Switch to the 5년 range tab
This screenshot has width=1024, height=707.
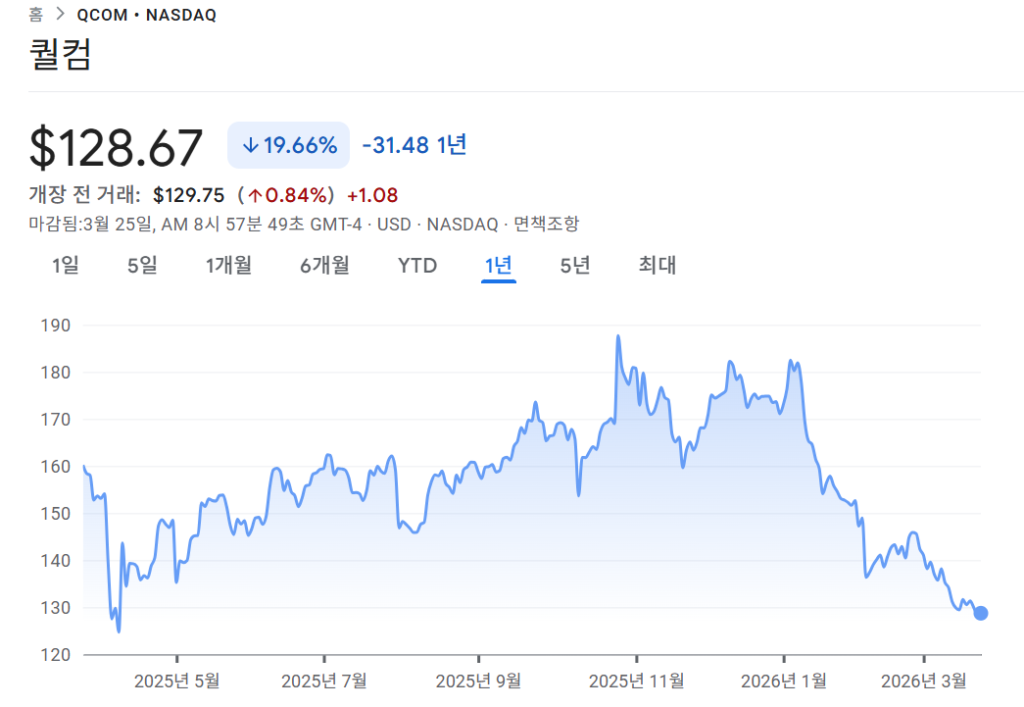pos(575,265)
